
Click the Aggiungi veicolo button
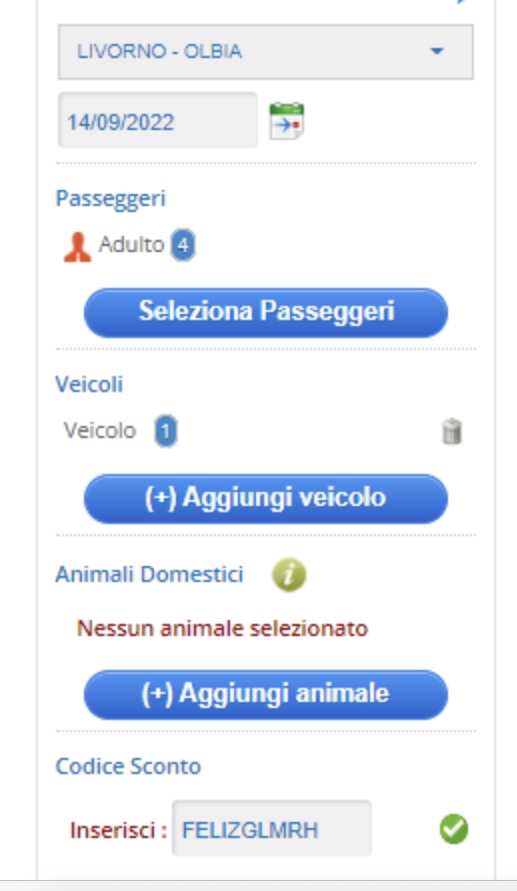pyautogui.click(x=266, y=498)
